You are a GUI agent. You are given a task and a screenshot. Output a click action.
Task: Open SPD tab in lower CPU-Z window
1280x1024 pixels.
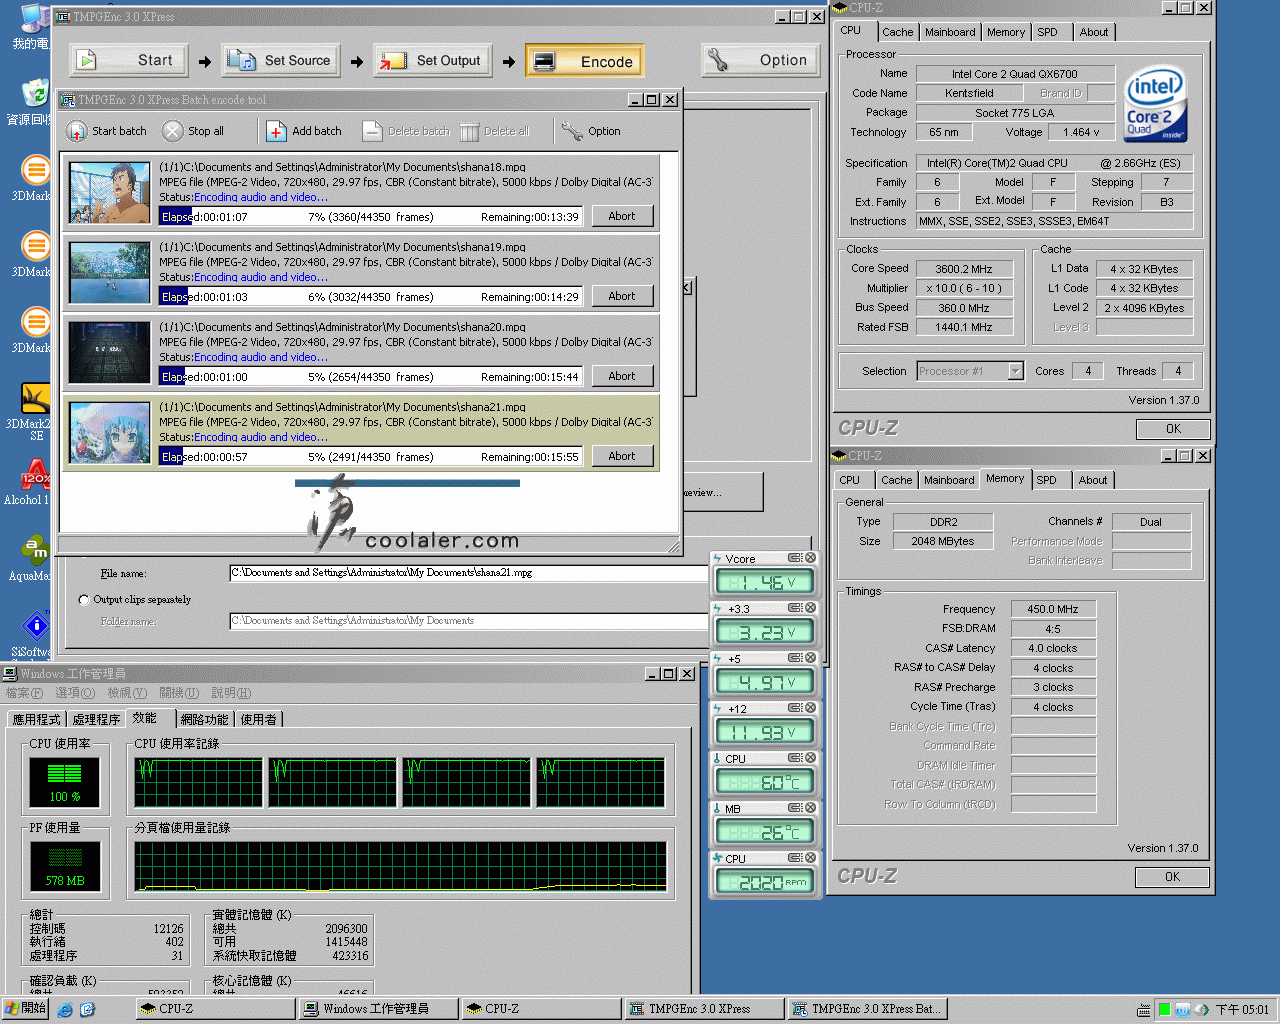click(1046, 480)
